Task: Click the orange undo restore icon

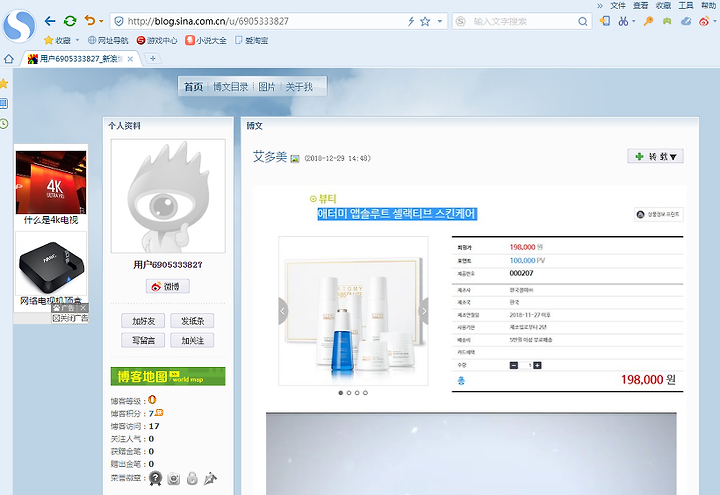Action: pos(90,21)
